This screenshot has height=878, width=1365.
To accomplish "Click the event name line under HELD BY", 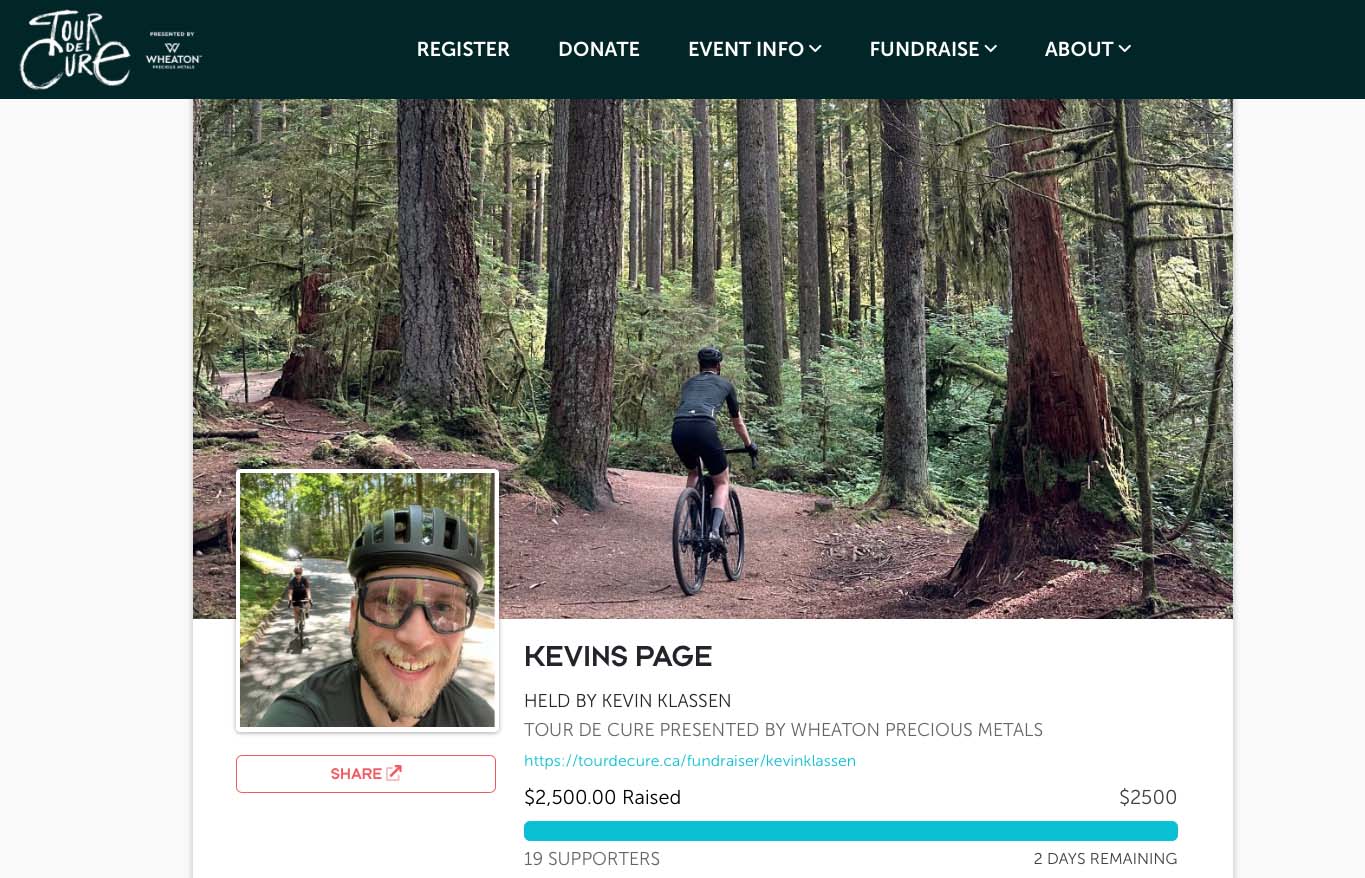I will (783, 730).
